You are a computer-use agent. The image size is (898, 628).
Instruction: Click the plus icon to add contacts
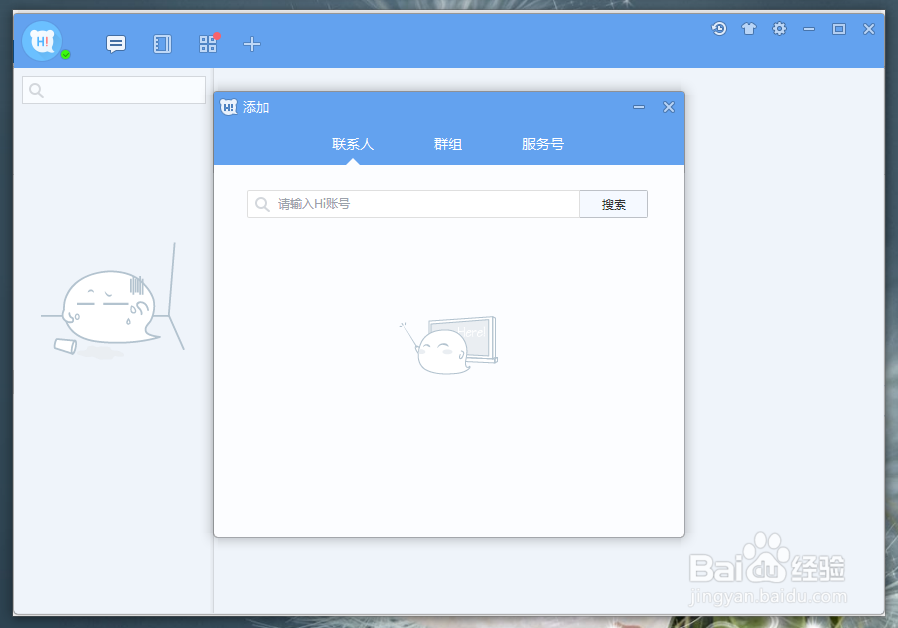(251, 44)
